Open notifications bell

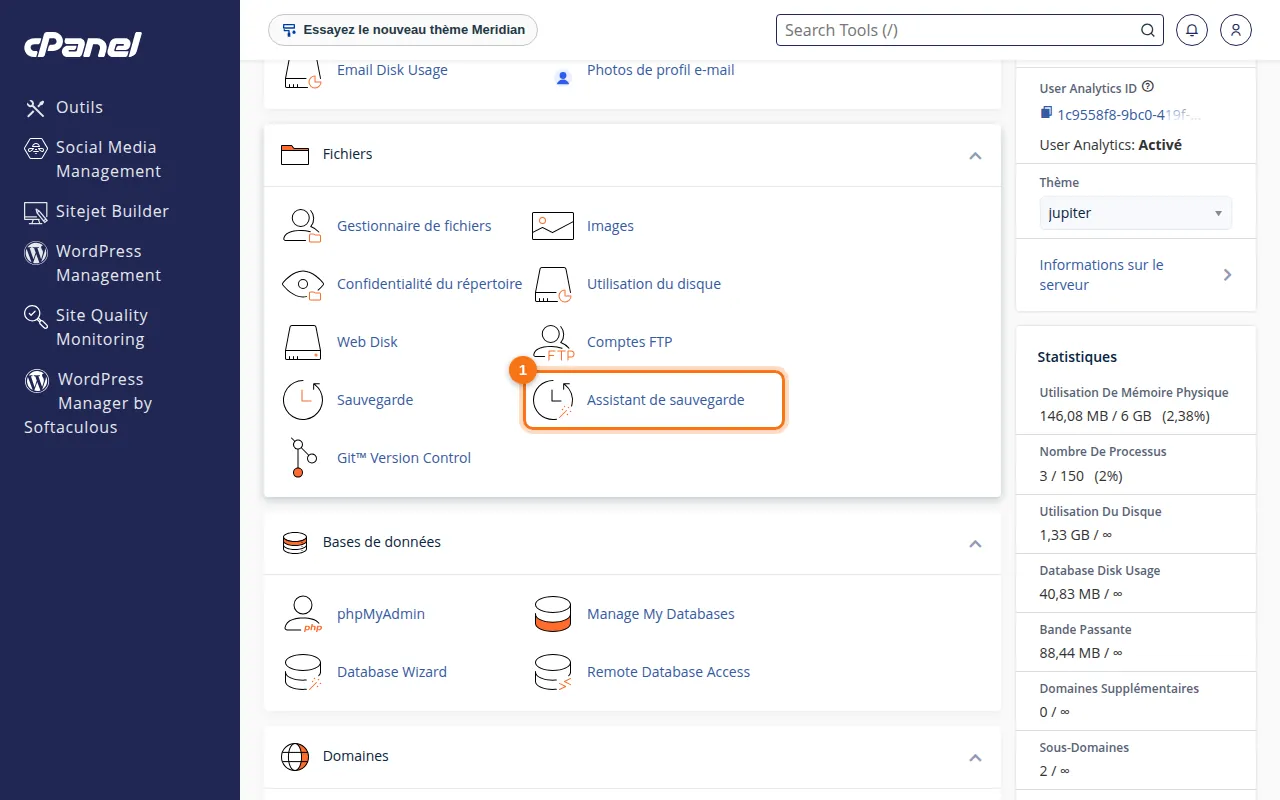(1191, 30)
